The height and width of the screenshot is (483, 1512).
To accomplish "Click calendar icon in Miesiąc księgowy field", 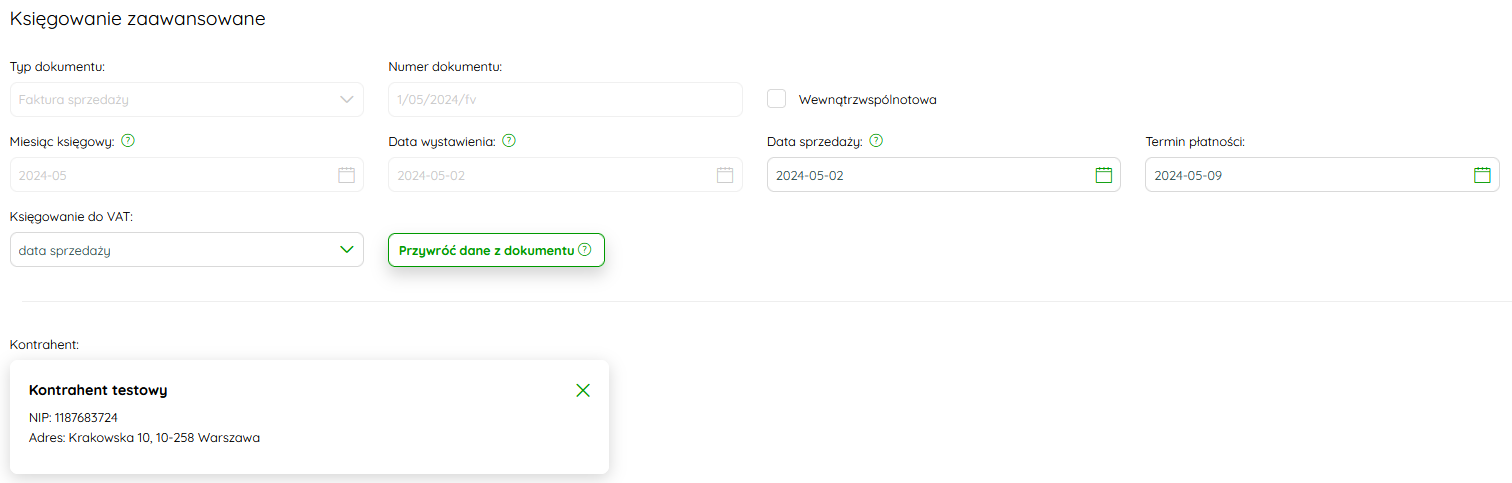I will tap(347, 175).
